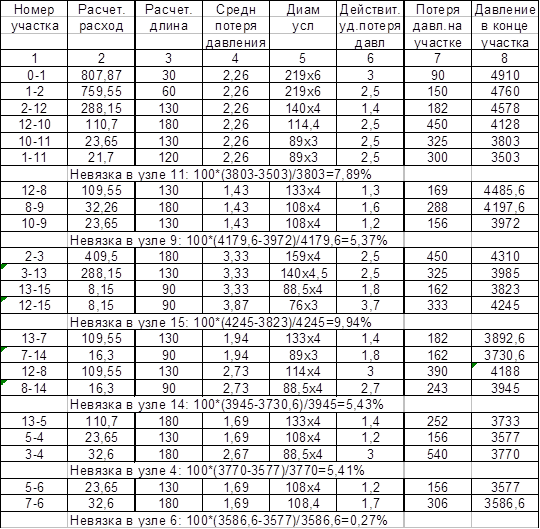Click the column number 5 header cell
This screenshot has width=540, height=529.
tap(303, 58)
